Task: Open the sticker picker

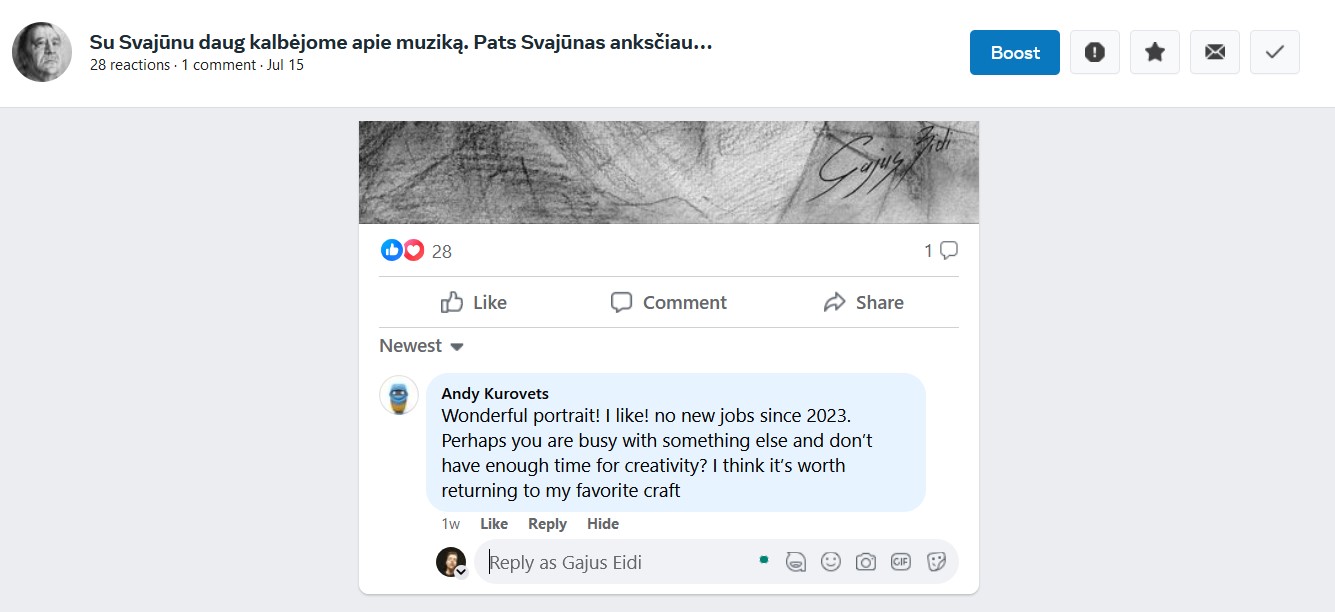Action: pos(937,562)
